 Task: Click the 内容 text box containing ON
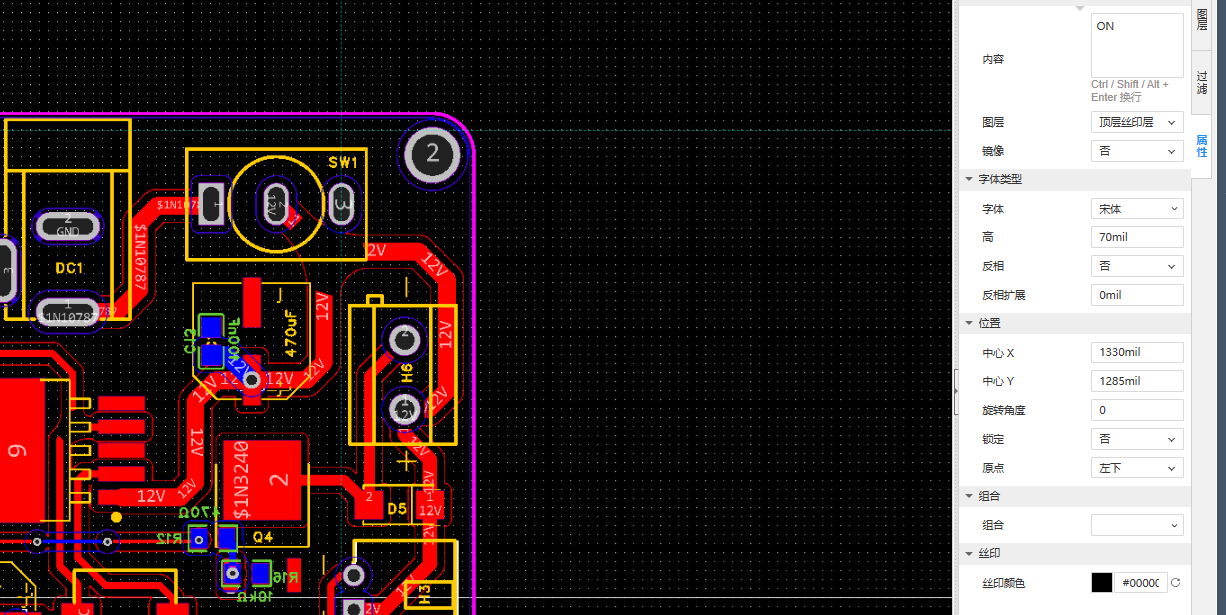[x=1137, y=45]
